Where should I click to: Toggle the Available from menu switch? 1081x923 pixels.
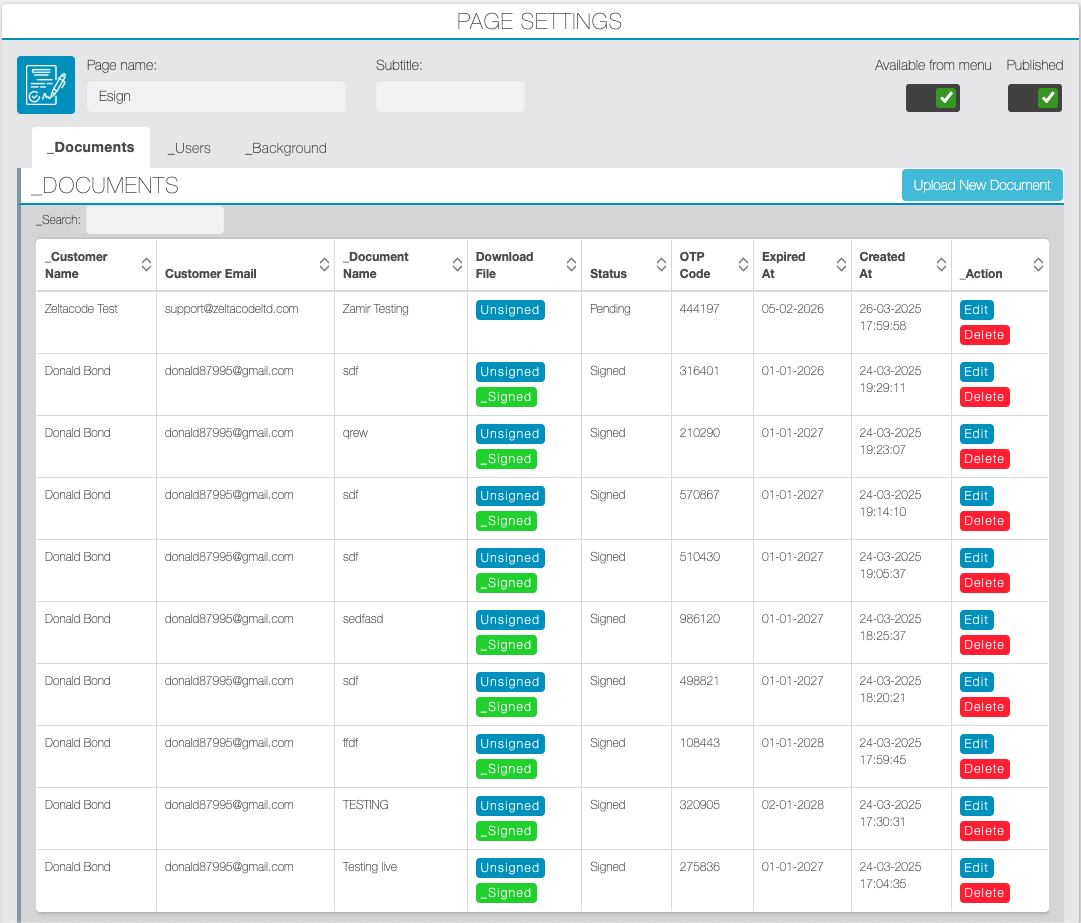pos(932,98)
